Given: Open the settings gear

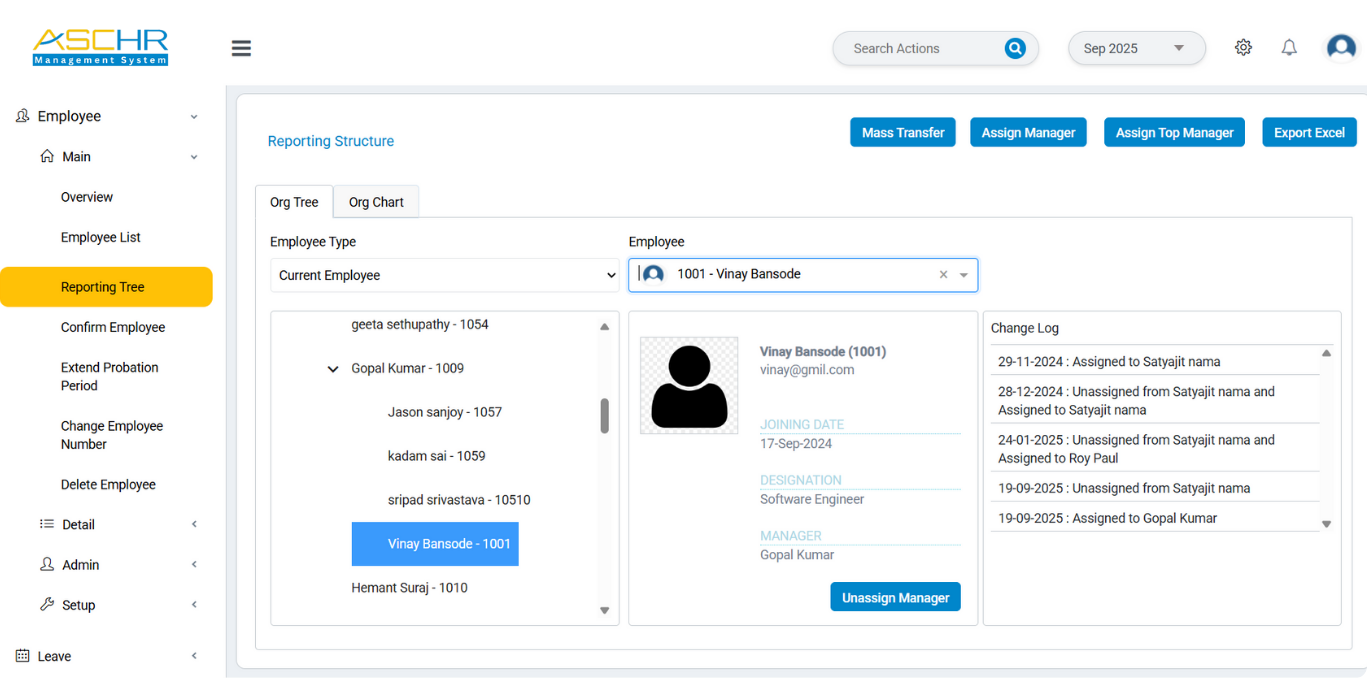Looking at the screenshot, I should [x=1243, y=47].
